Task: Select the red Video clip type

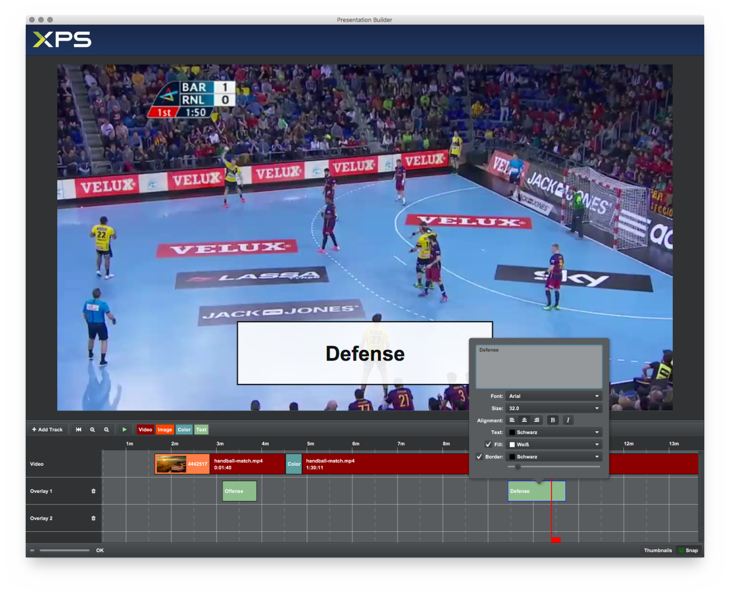Action: click(145, 429)
